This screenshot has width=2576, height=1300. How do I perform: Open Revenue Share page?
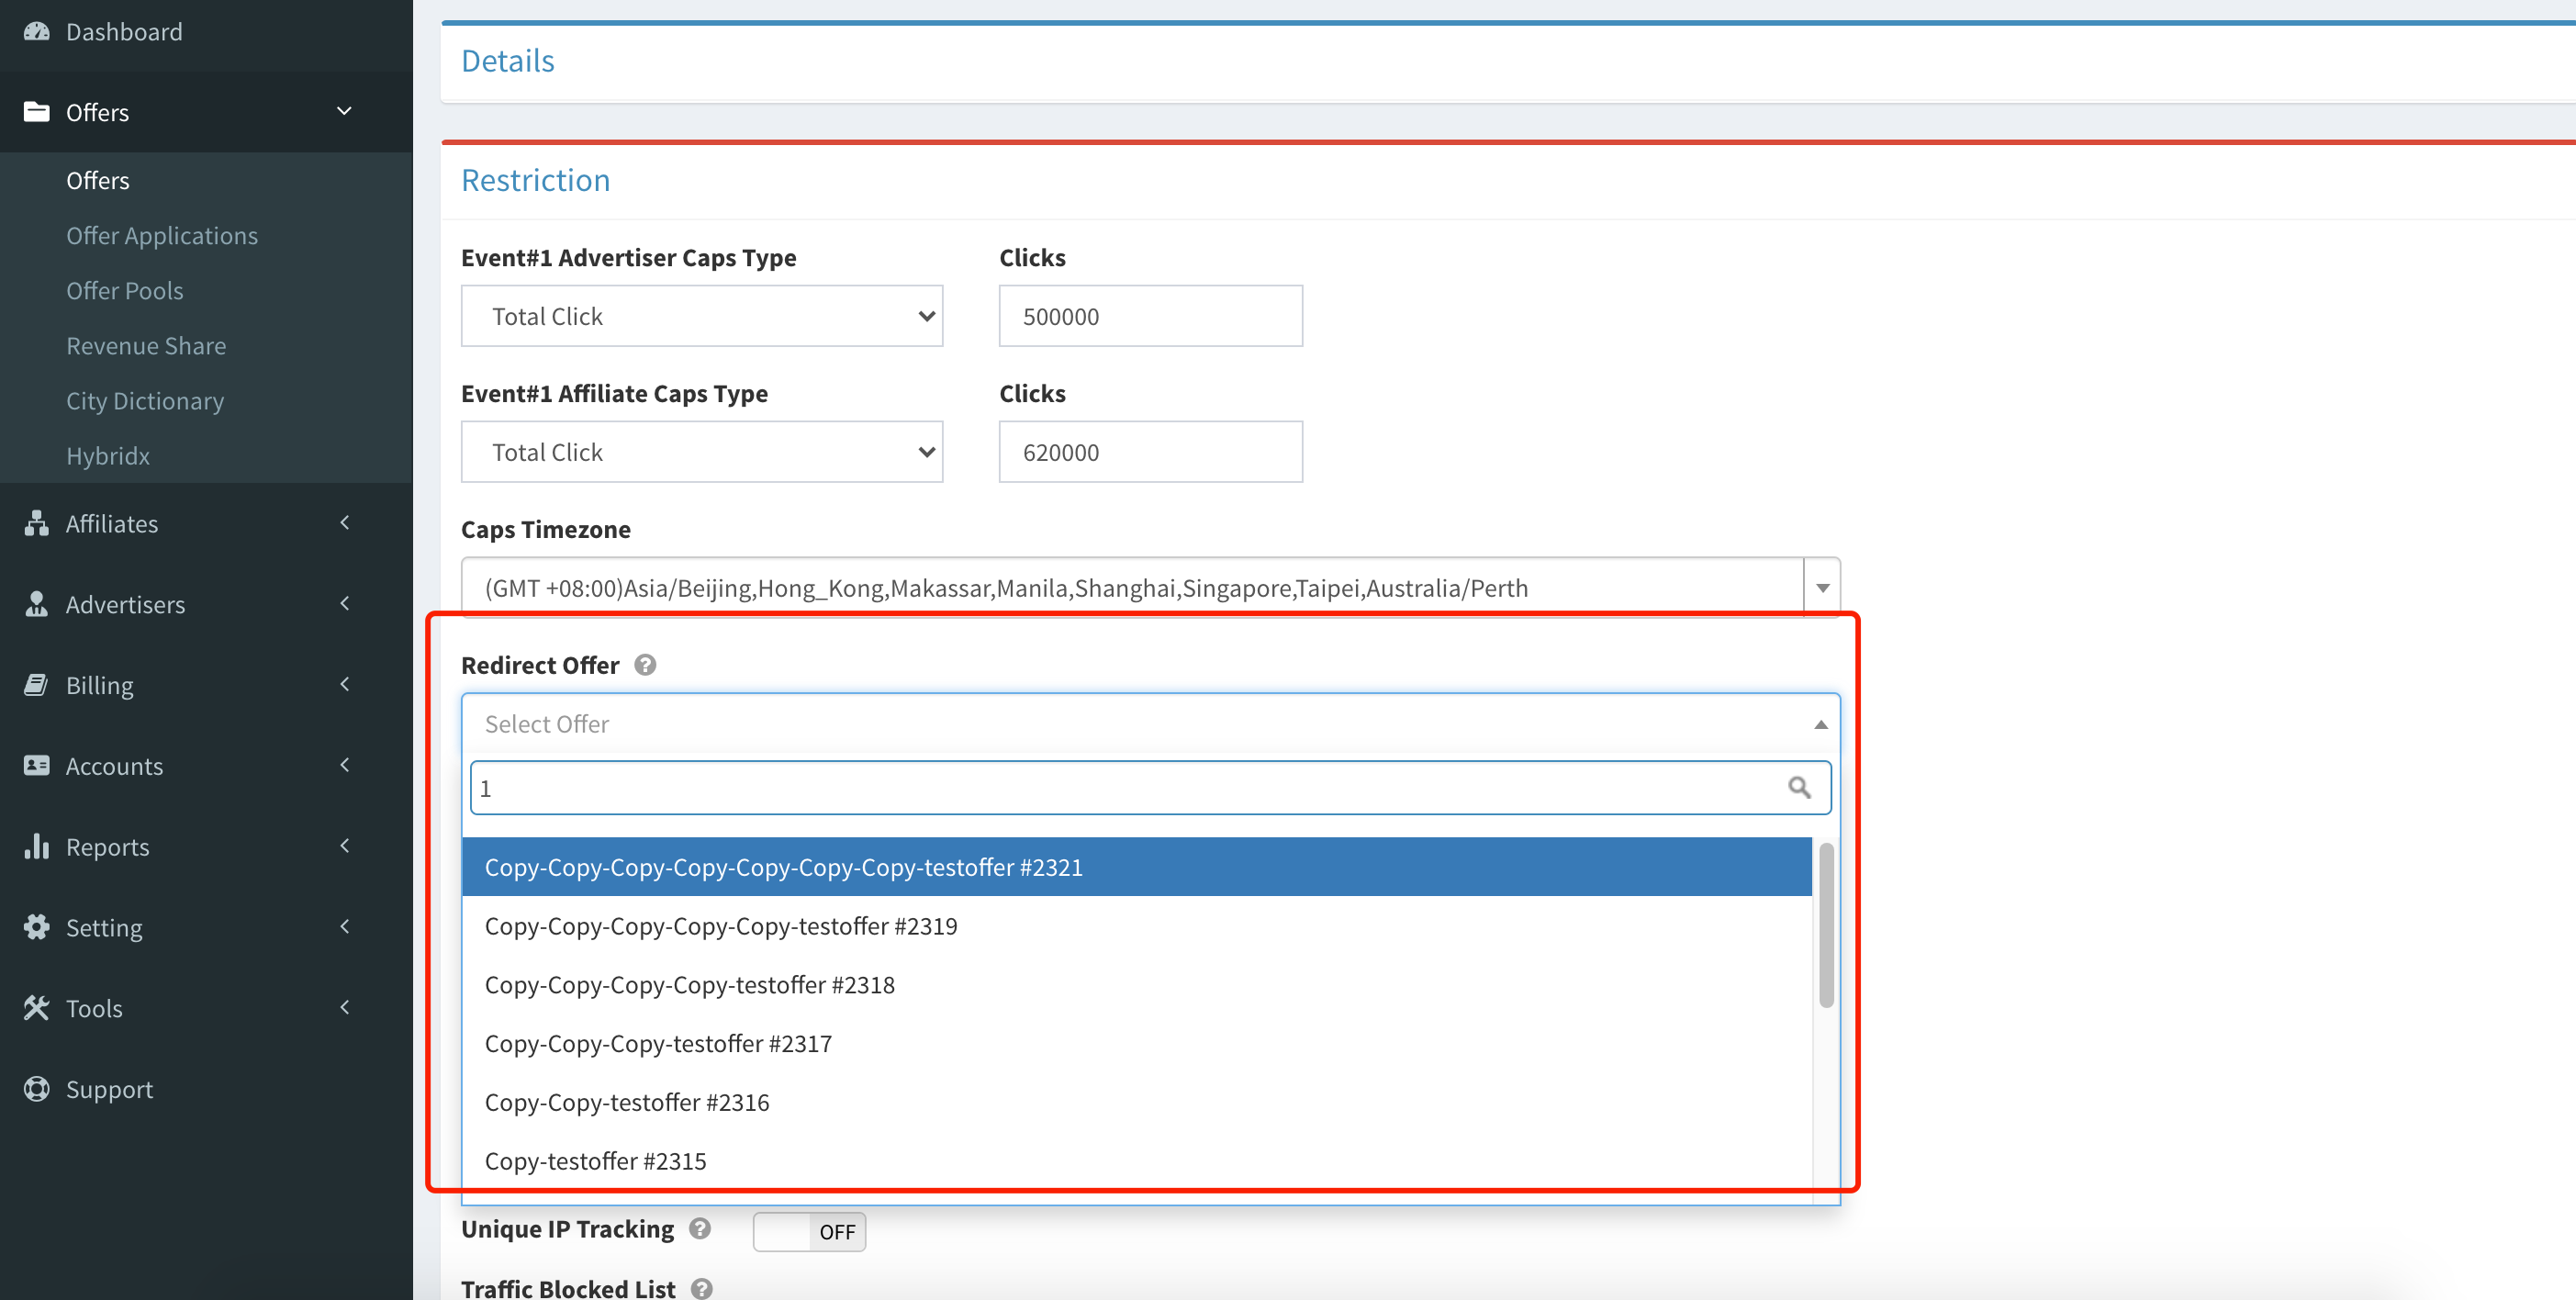[146, 346]
